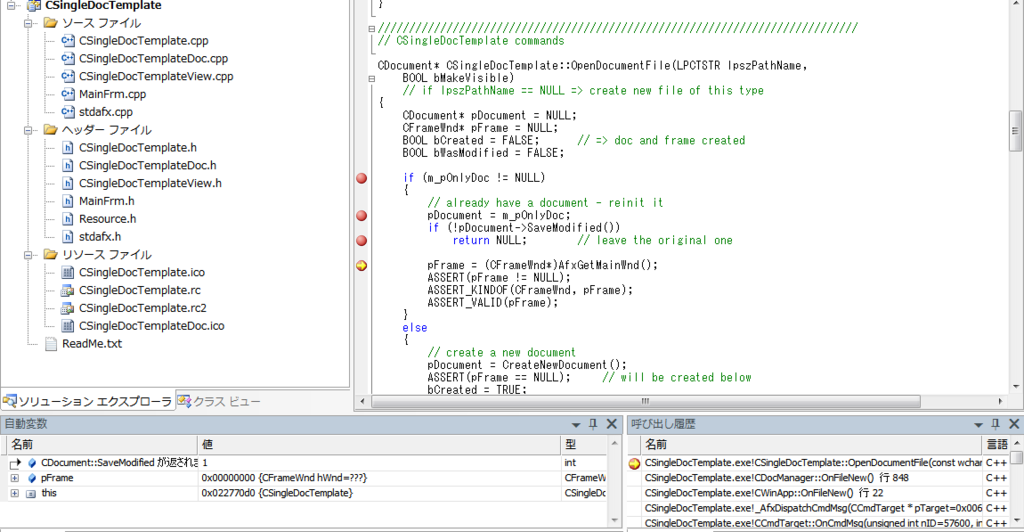The height and width of the screenshot is (532, 1024).
Task: Click the 言語 column header
Action: coord(997,445)
